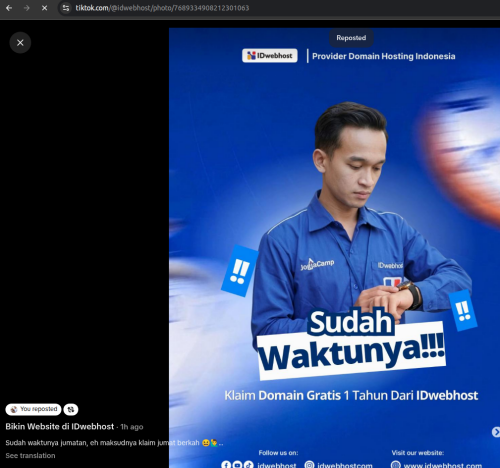Click the browser forward arrow
Screen dimensions: 500x468
[27, 8]
